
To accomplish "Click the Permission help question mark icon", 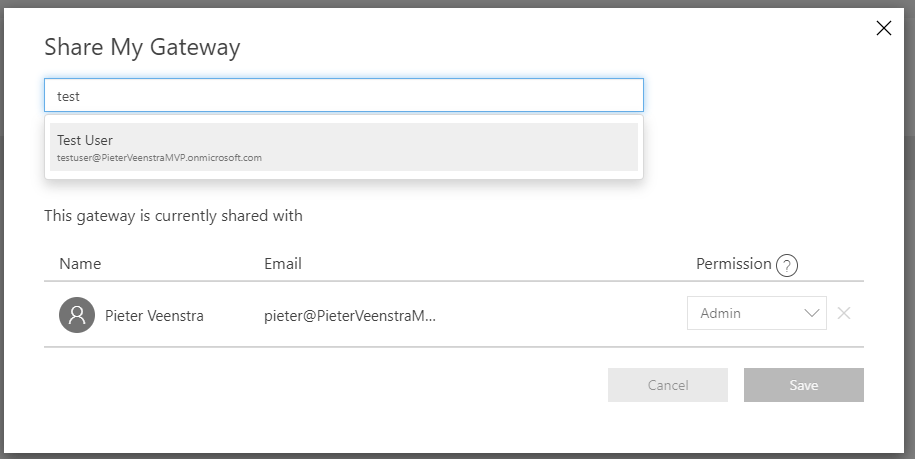I will [787, 265].
